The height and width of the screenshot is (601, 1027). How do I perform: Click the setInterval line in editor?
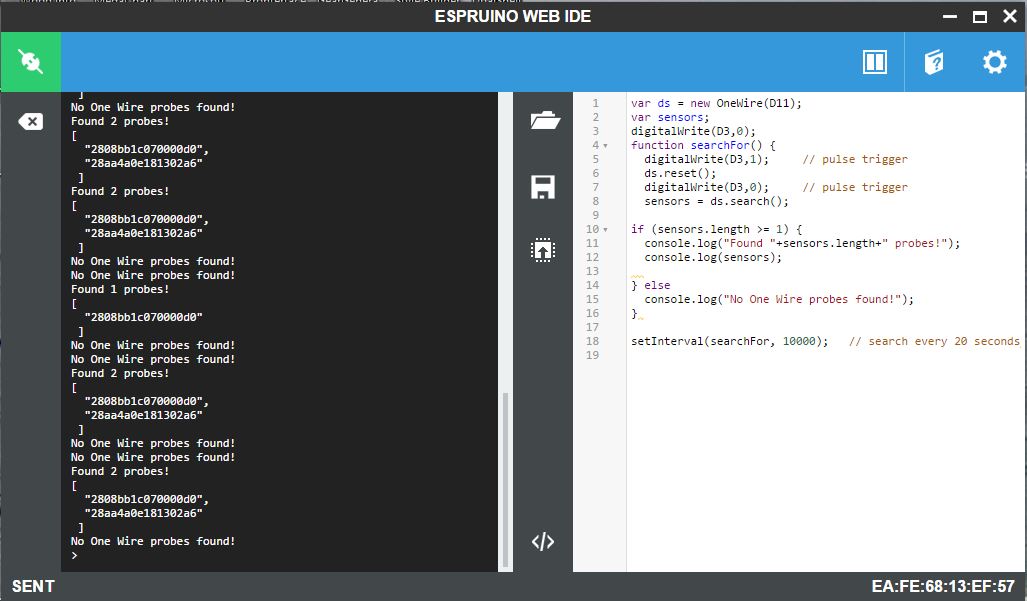click(x=825, y=341)
